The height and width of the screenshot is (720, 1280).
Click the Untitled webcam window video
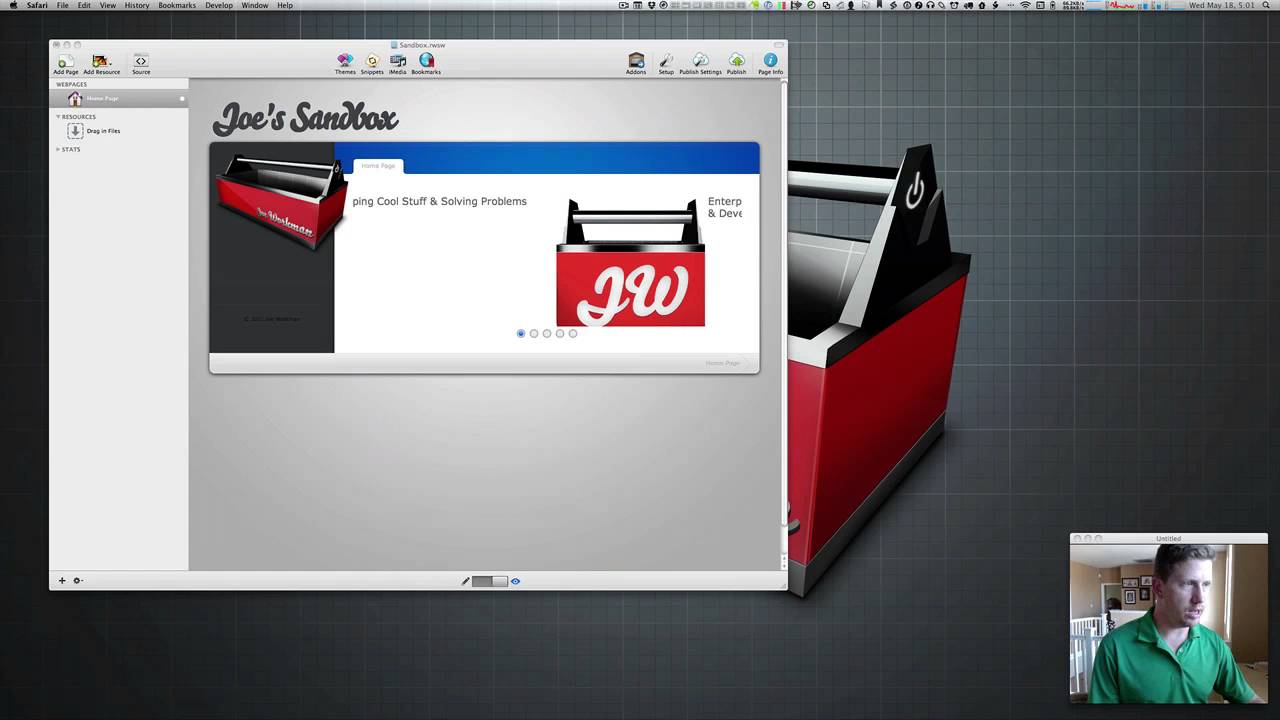click(x=1169, y=624)
